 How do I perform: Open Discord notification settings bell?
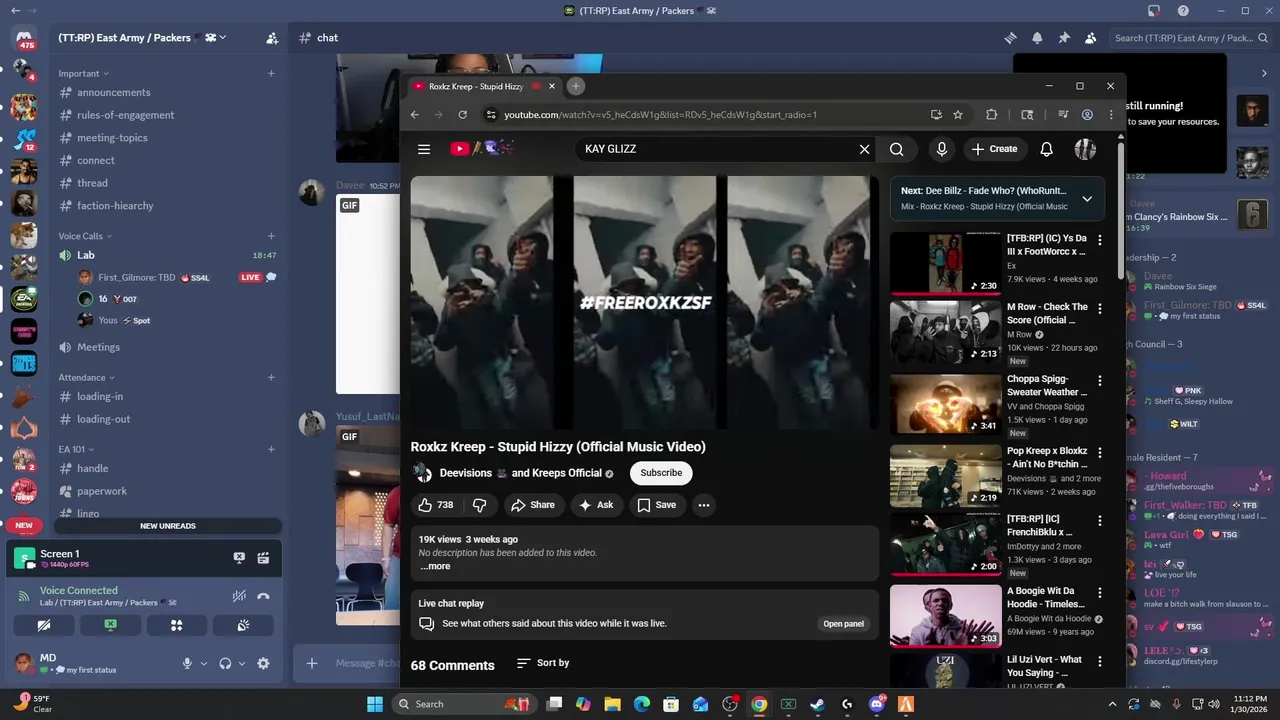pyautogui.click(x=1037, y=38)
